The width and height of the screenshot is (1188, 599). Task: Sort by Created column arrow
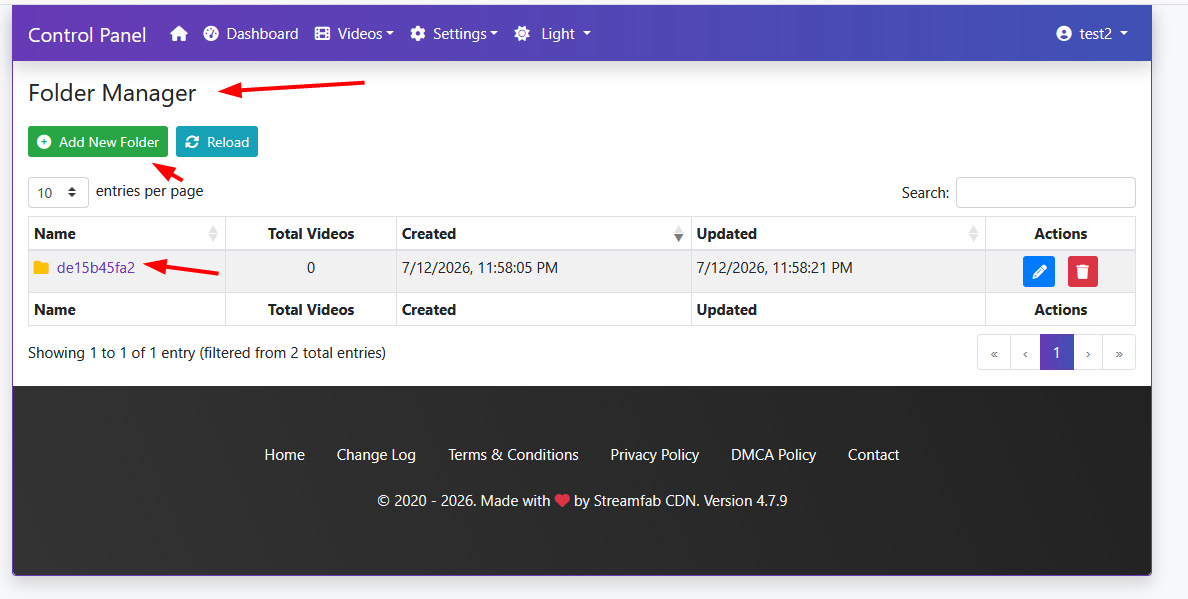679,234
